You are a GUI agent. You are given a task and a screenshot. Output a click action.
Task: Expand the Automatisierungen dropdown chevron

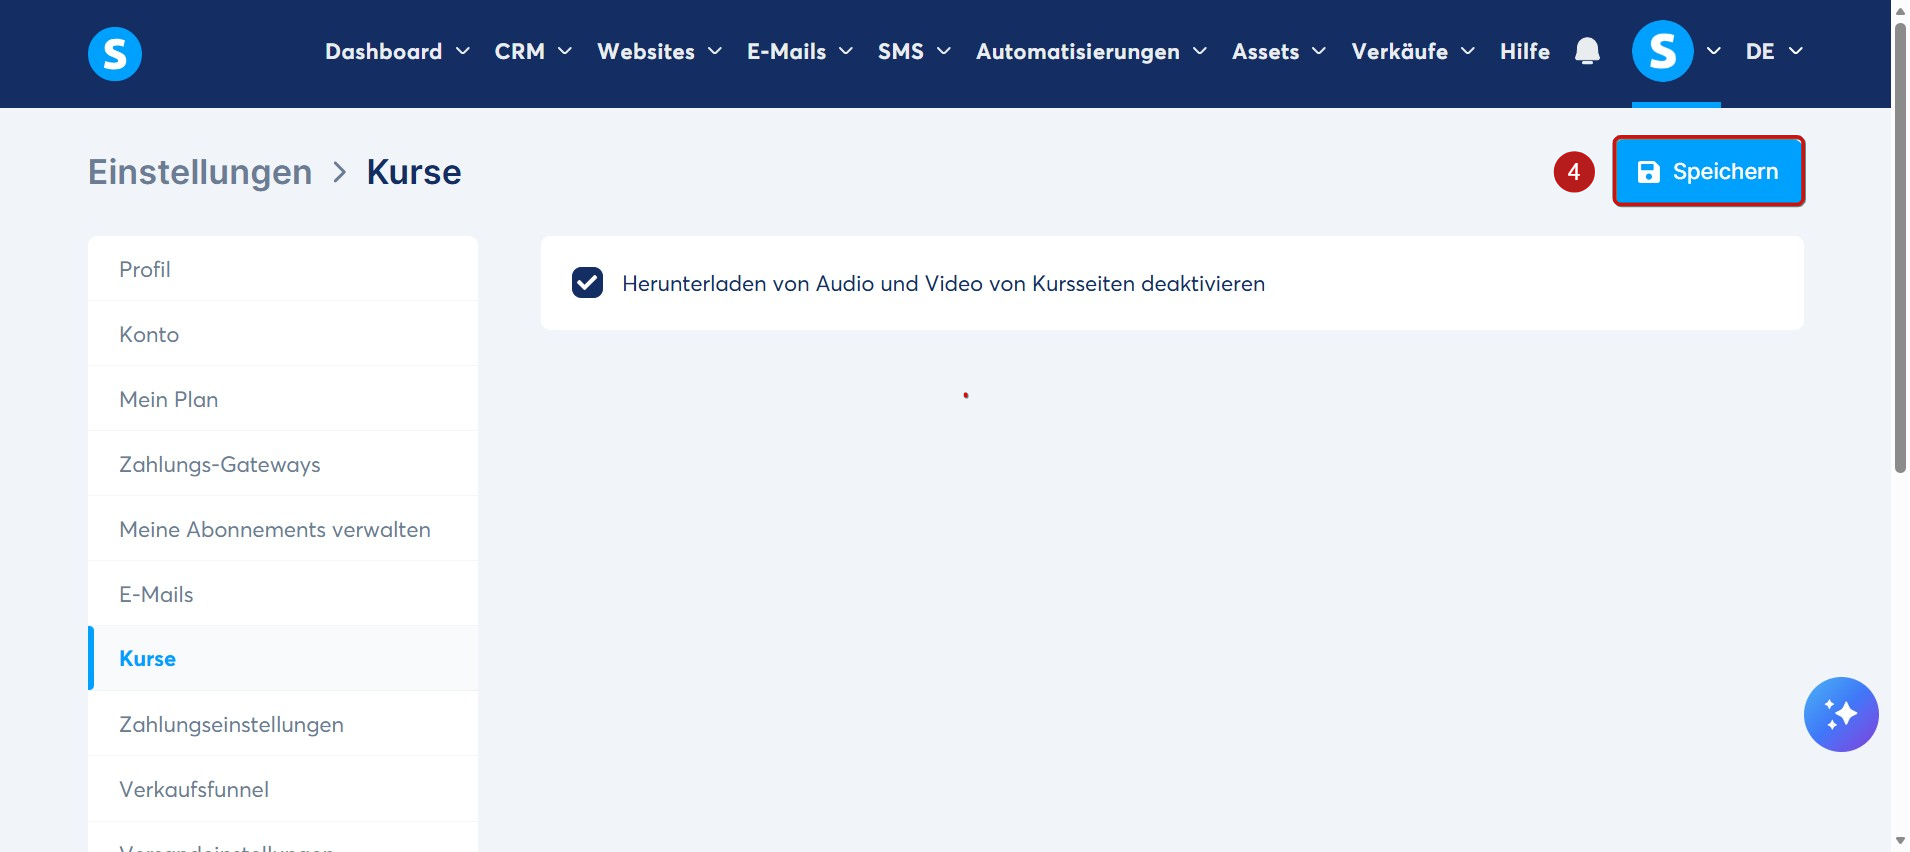point(1200,51)
